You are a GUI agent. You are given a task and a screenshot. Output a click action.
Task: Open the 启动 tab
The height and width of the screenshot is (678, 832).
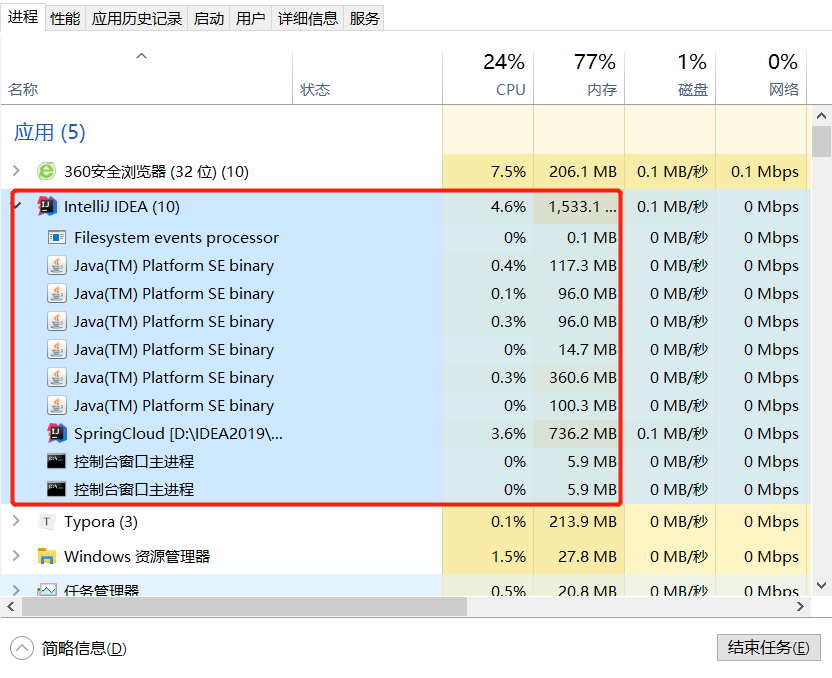click(x=209, y=18)
